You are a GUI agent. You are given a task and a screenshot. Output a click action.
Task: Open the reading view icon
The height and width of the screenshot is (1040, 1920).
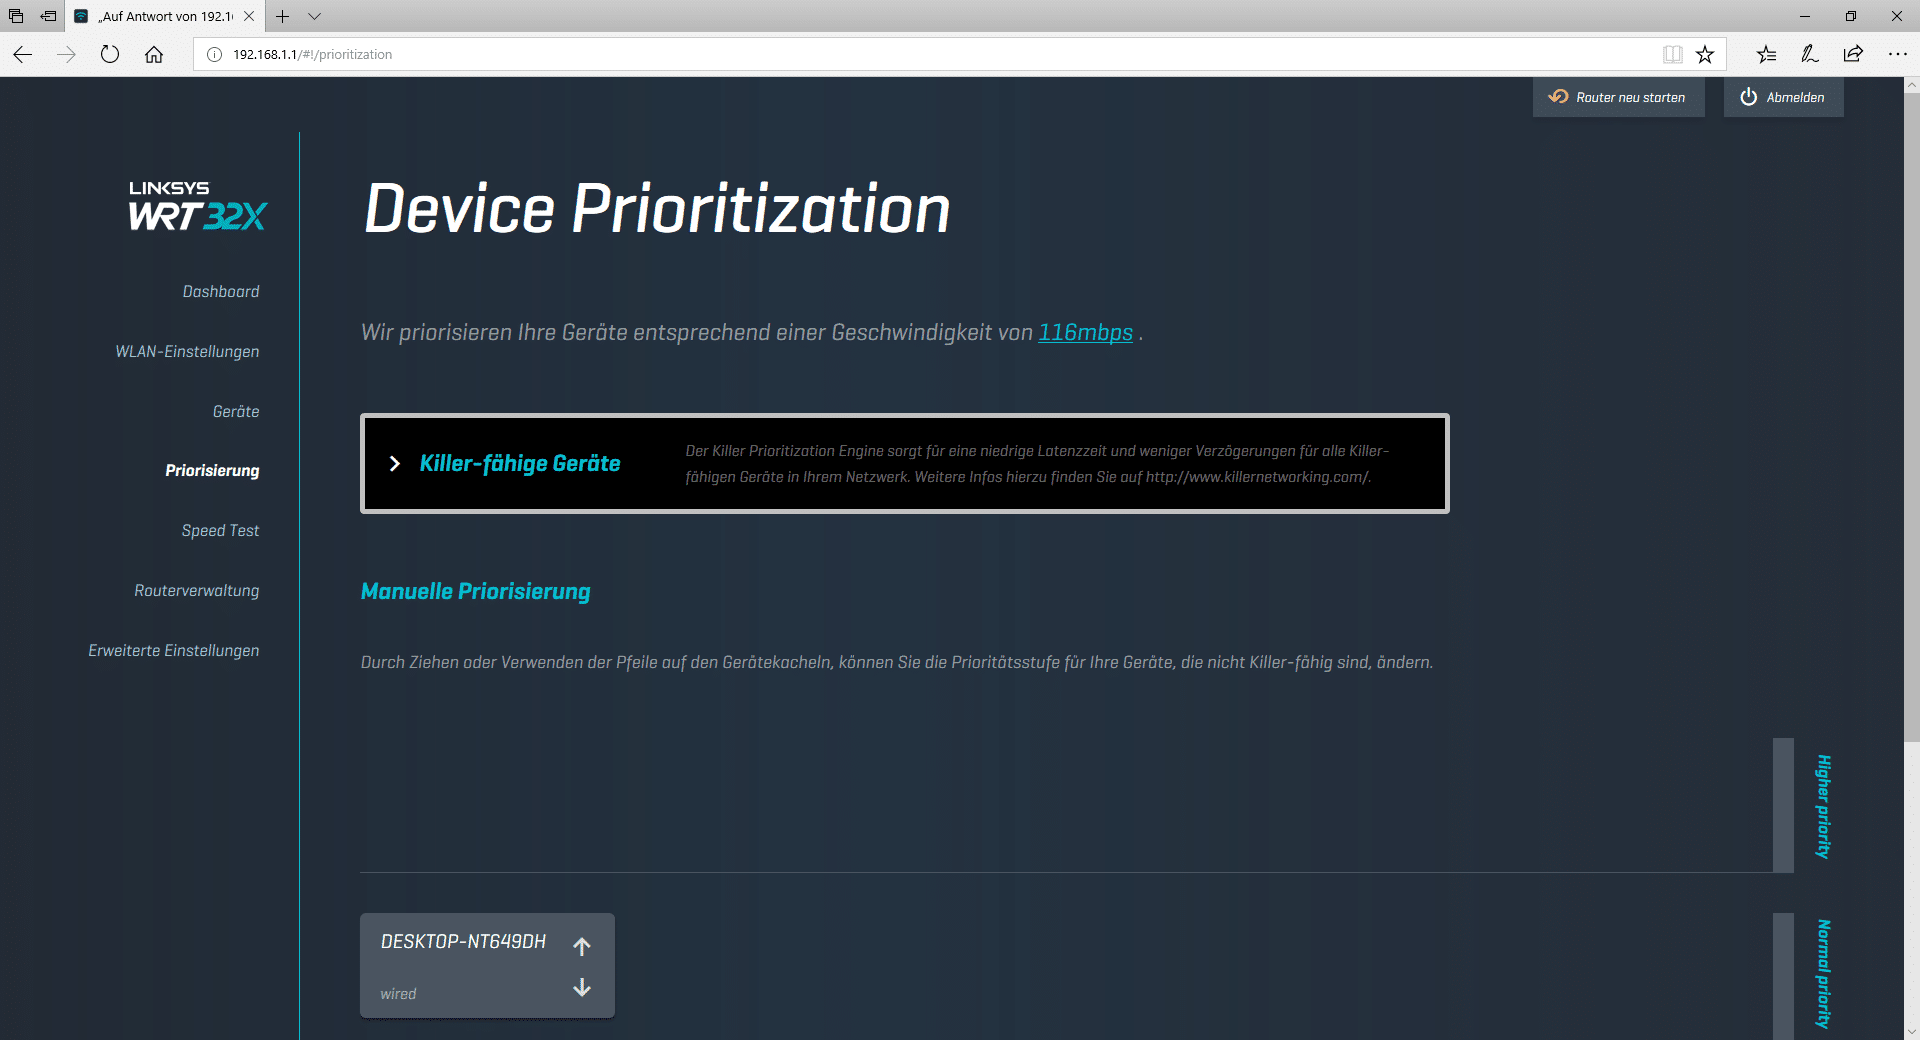coord(1672,55)
